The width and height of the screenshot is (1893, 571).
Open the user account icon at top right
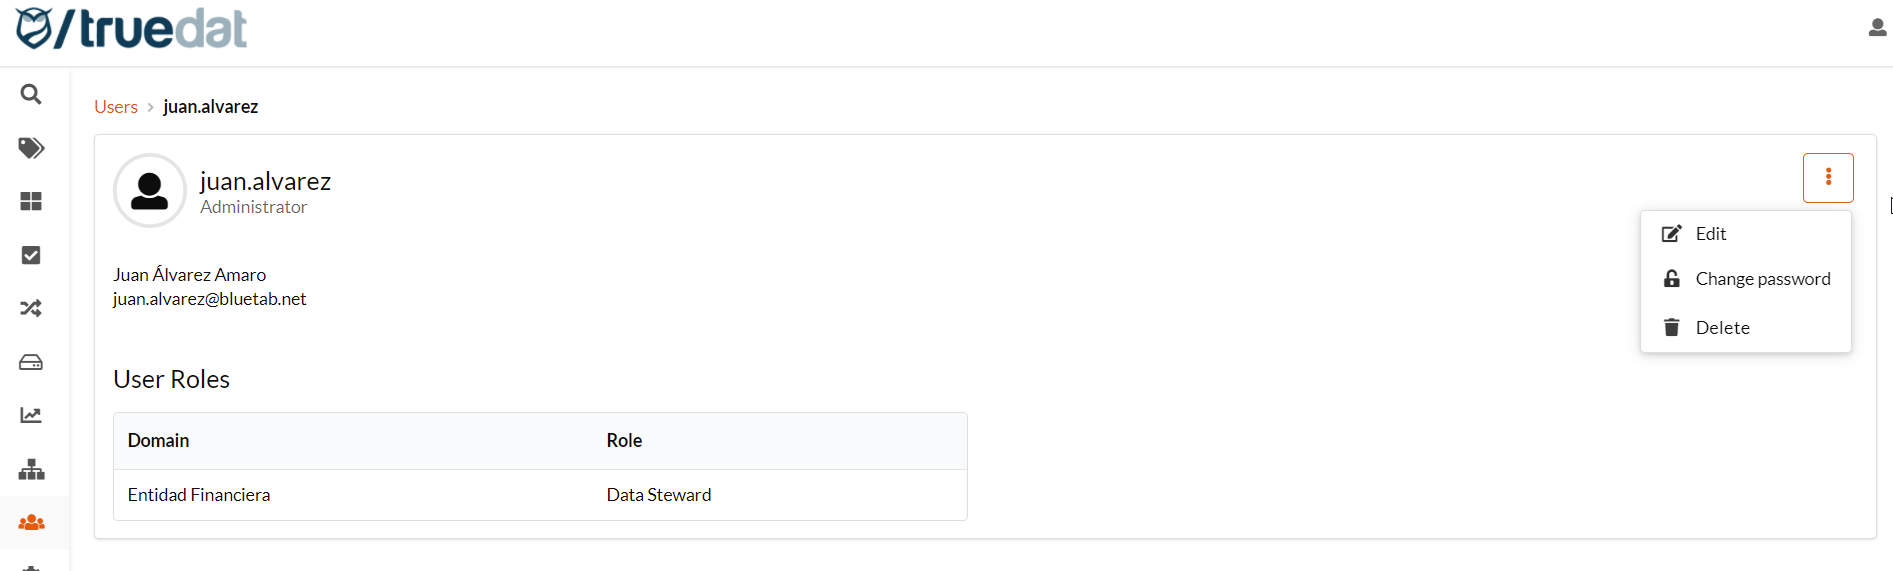[1877, 28]
